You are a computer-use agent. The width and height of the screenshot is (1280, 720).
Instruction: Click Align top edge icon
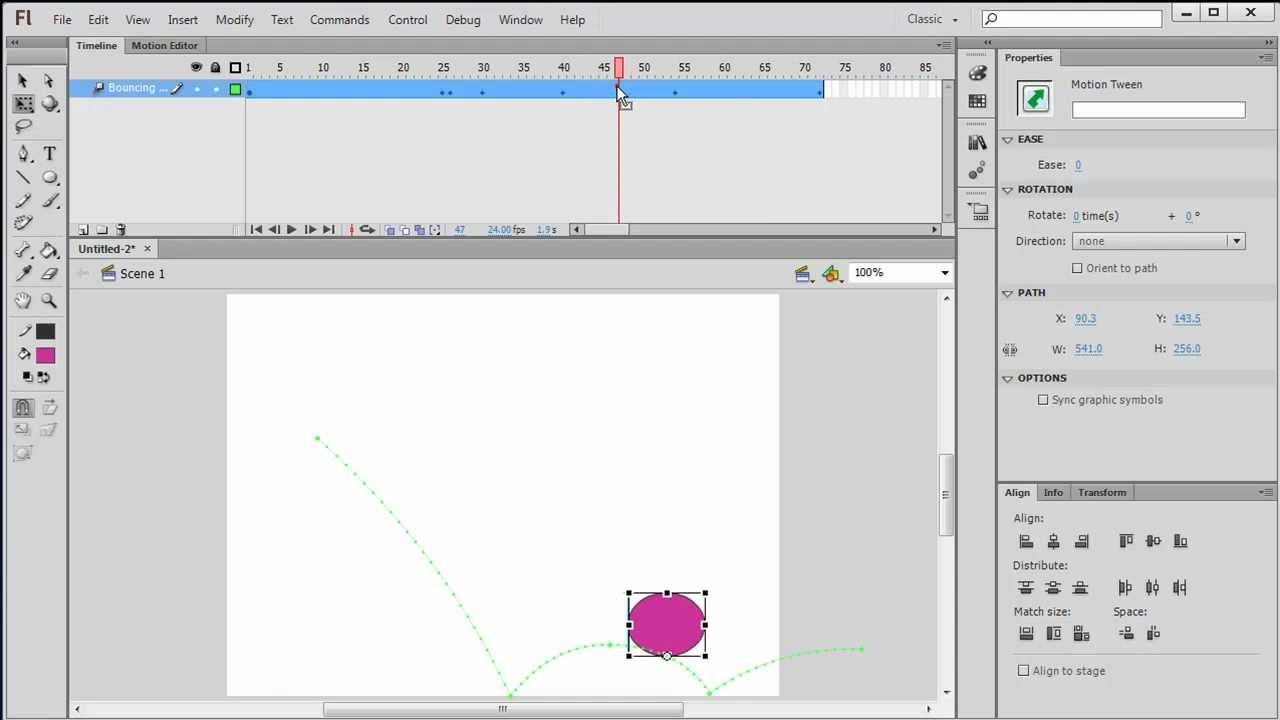[1126, 541]
